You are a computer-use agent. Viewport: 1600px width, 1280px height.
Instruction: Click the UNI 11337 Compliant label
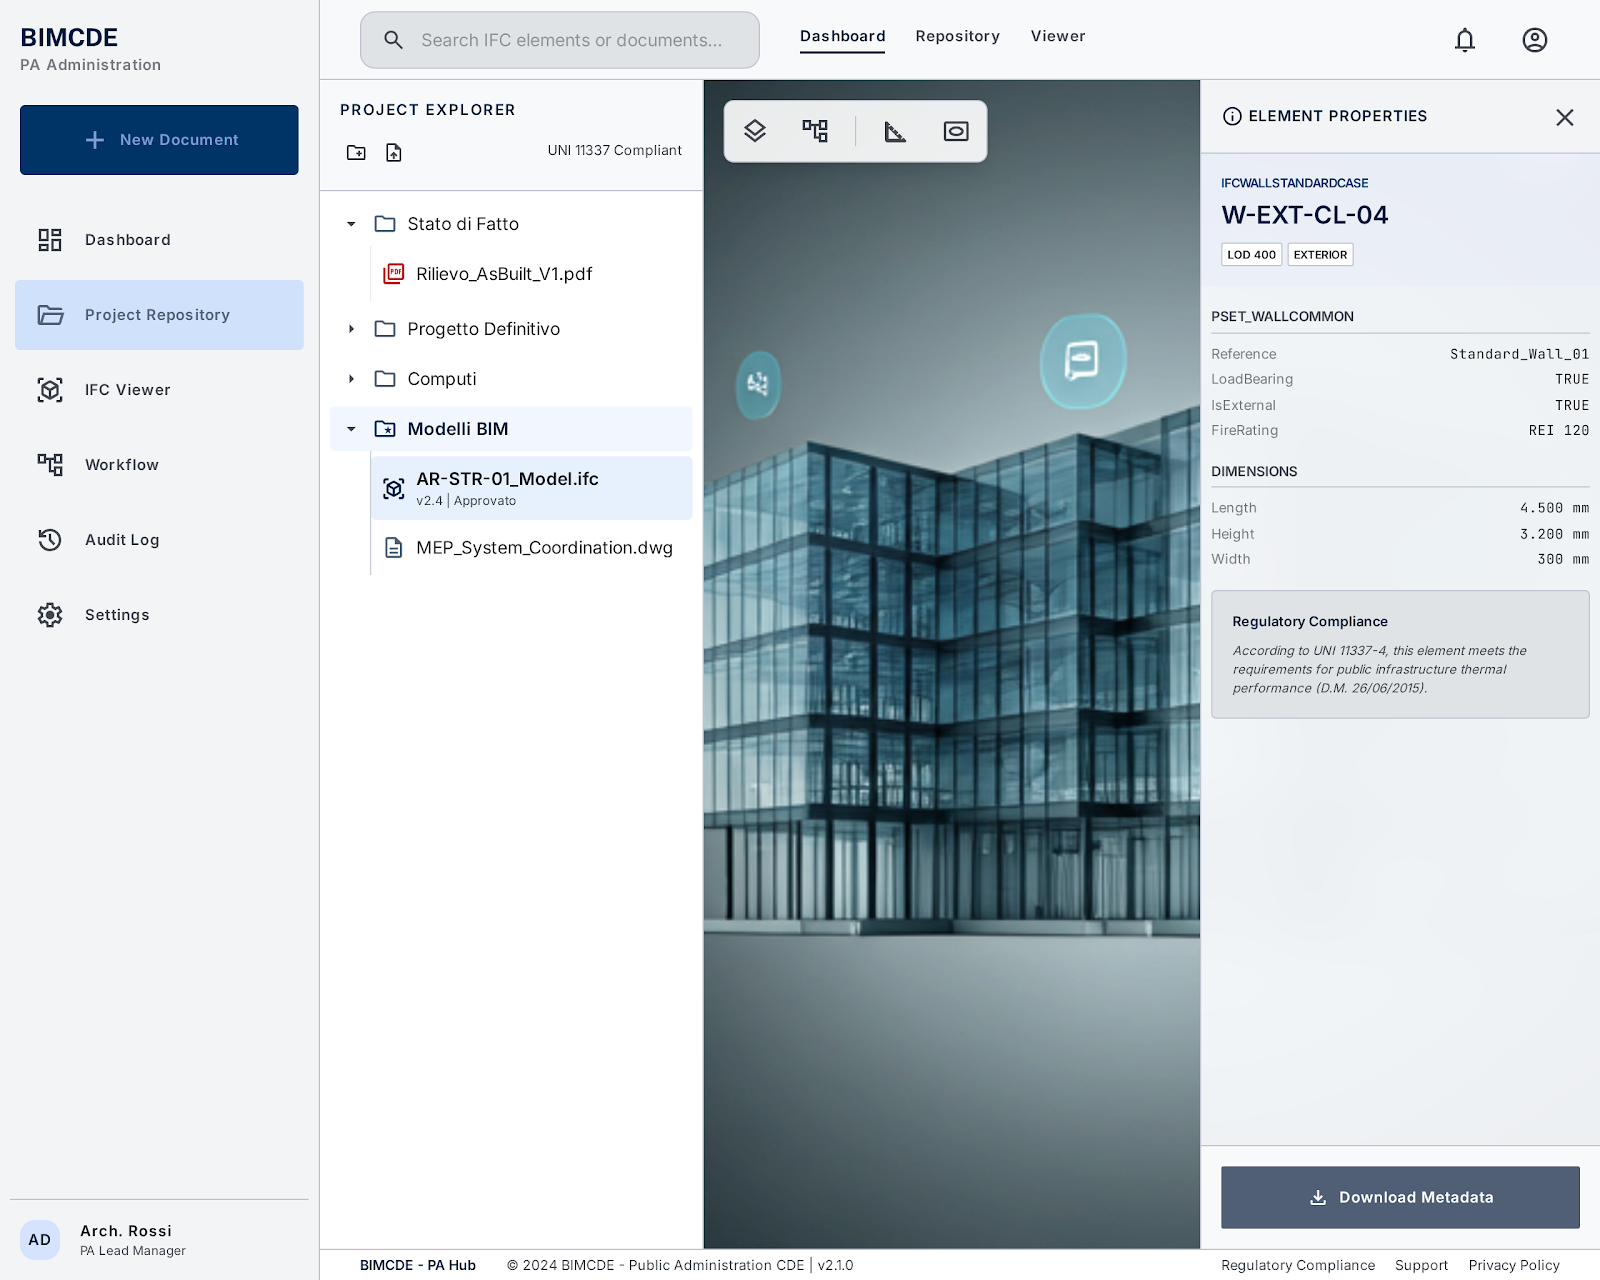coord(614,150)
